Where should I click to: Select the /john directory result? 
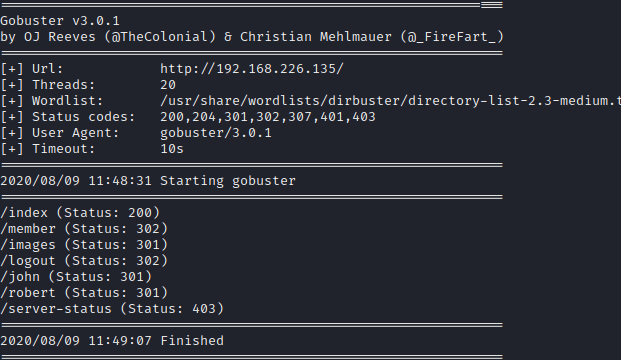[x=76, y=277]
